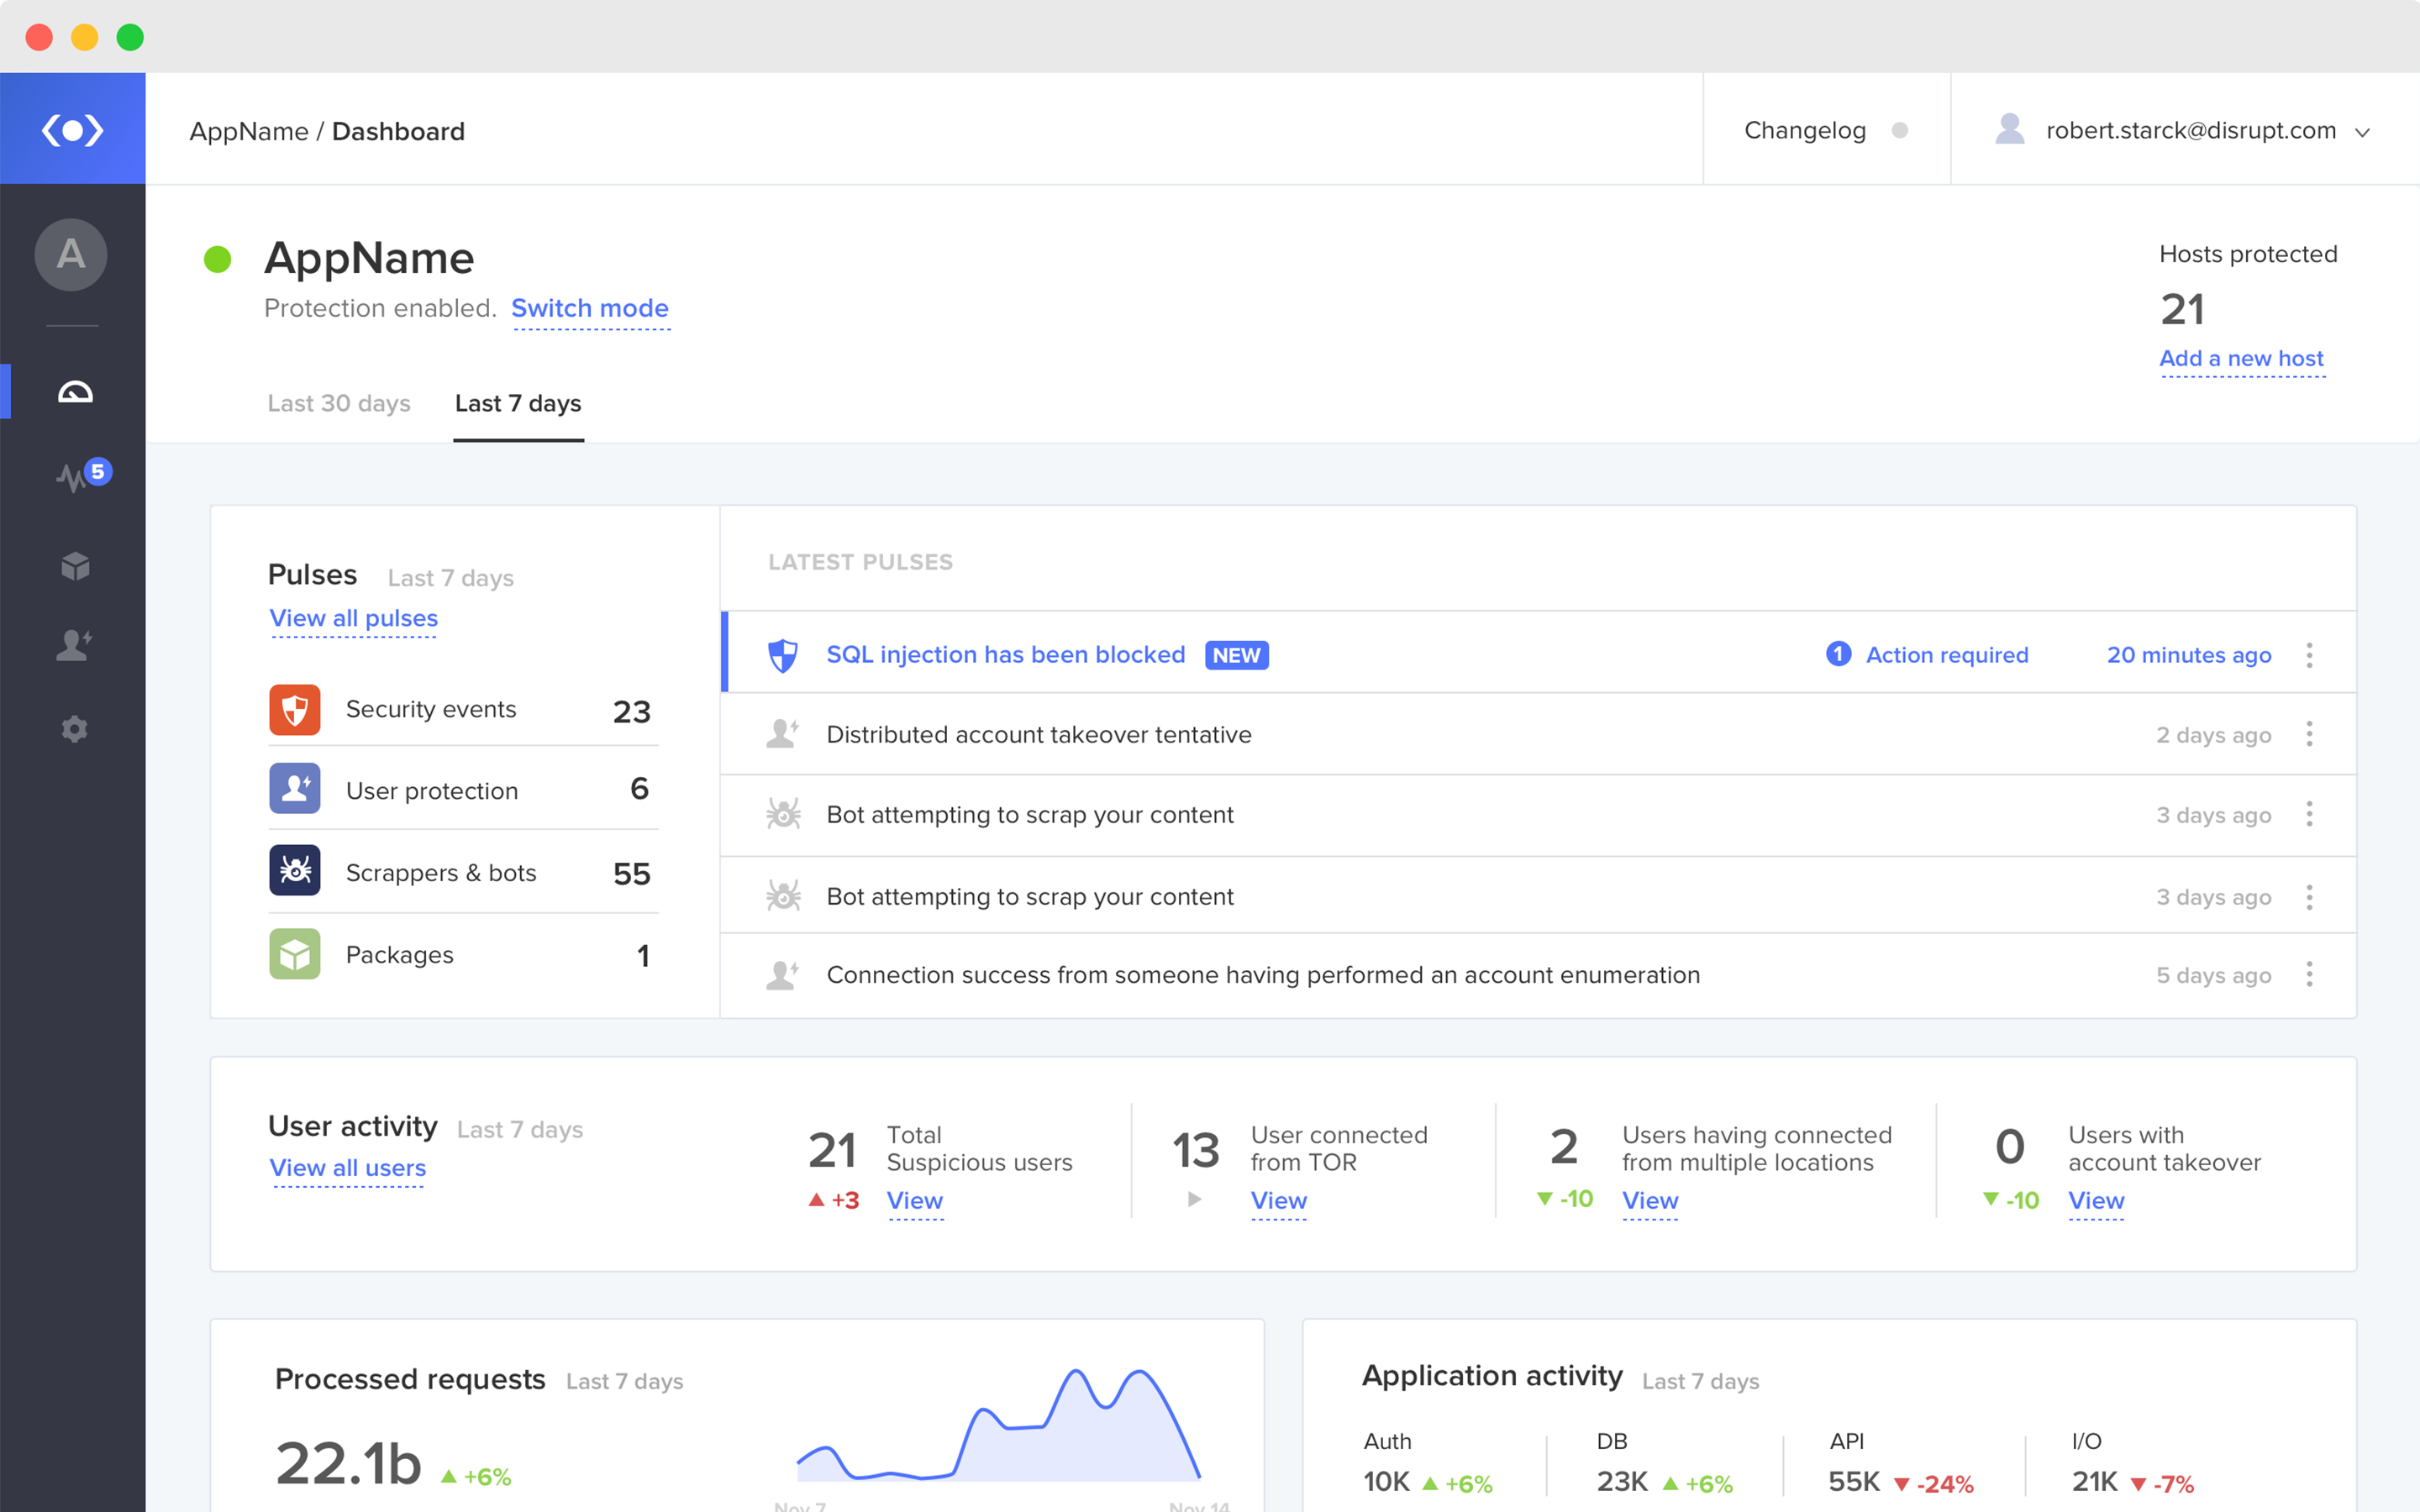Click the packages cube sidebar icon

tap(75, 566)
